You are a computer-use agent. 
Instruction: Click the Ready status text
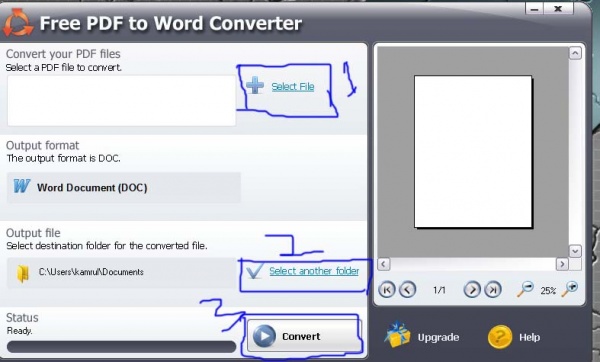[x=20, y=331]
